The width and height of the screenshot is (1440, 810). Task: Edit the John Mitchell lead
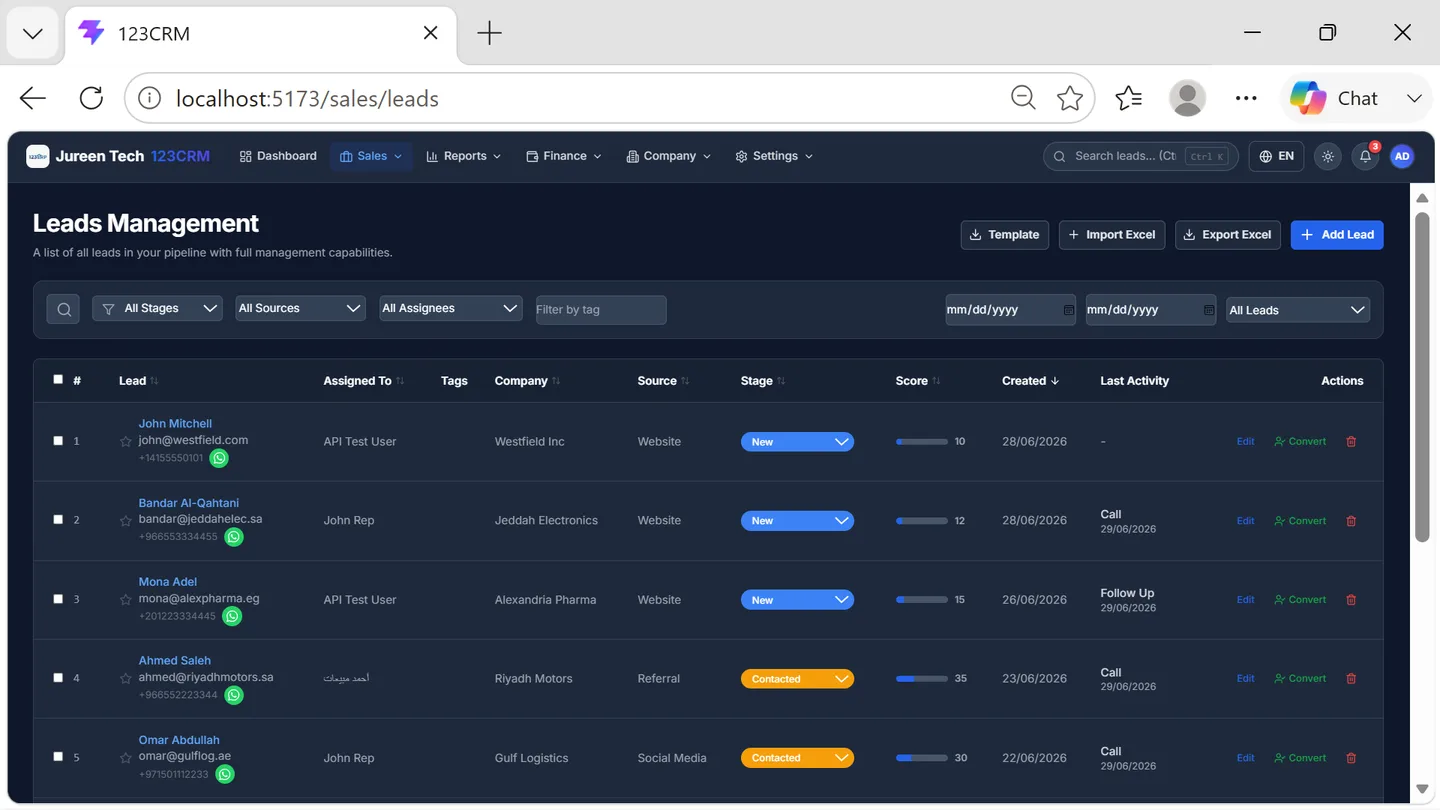(1245, 441)
